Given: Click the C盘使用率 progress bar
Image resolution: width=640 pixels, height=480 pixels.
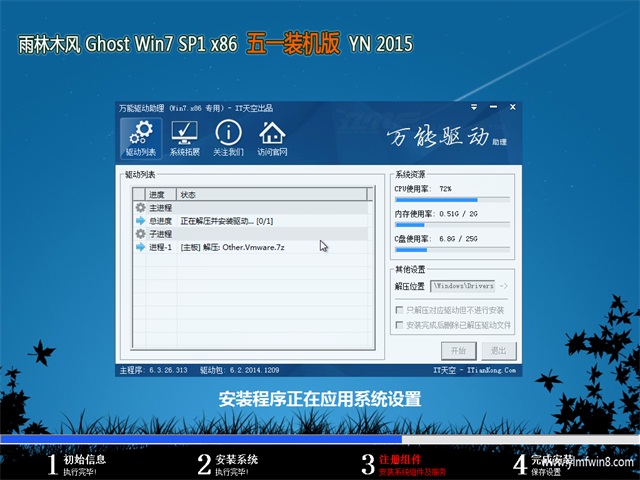Looking at the screenshot, I should (x=452, y=250).
